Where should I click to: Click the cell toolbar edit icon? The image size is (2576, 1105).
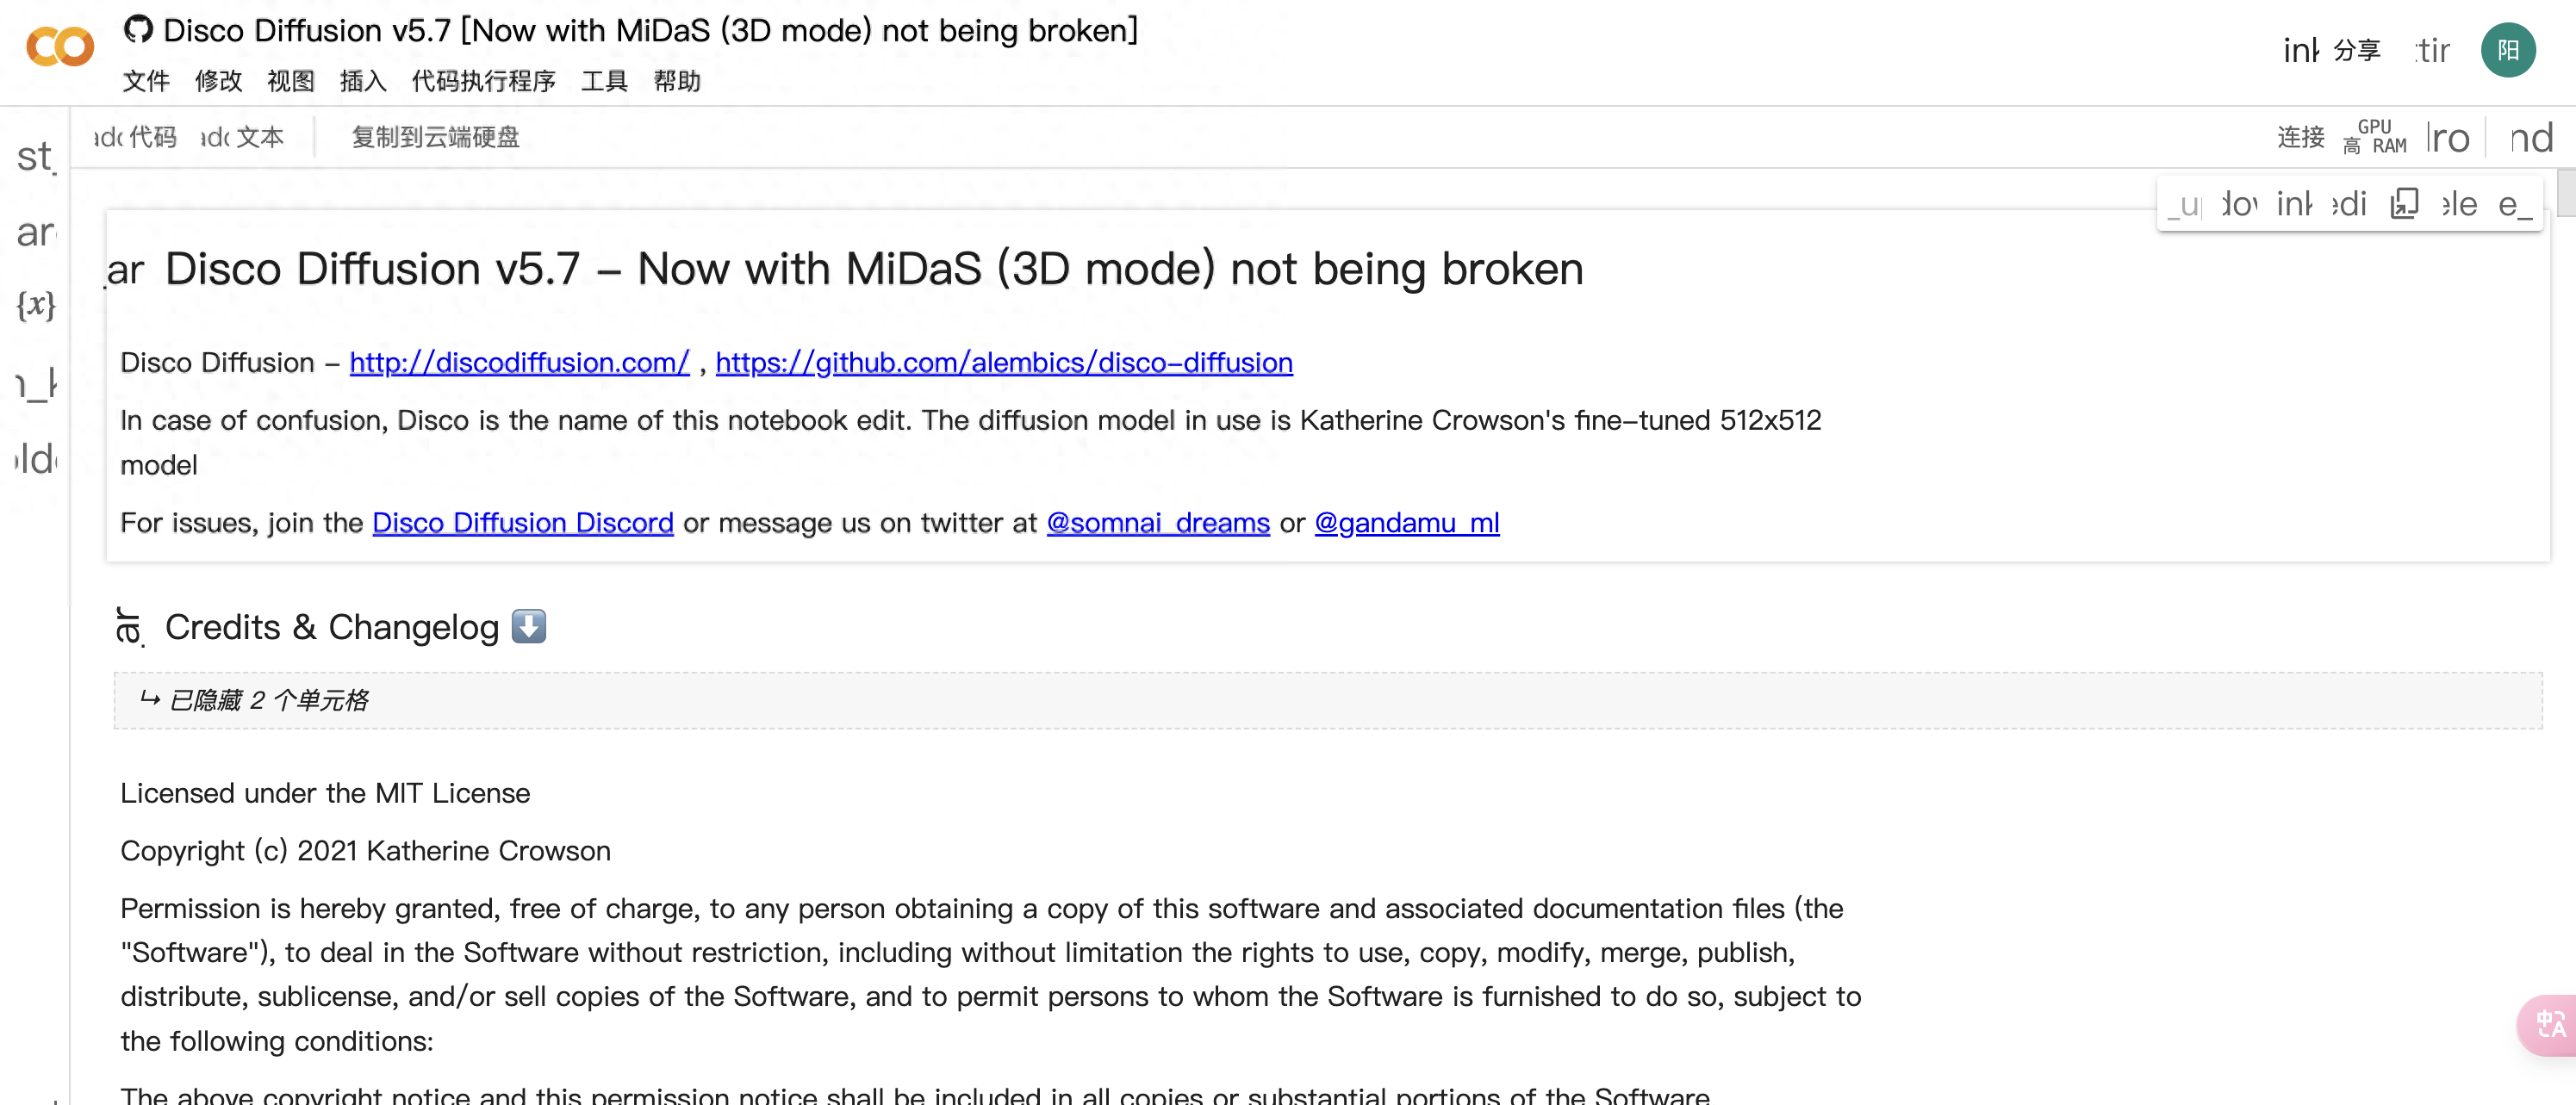tap(2349, 204)
